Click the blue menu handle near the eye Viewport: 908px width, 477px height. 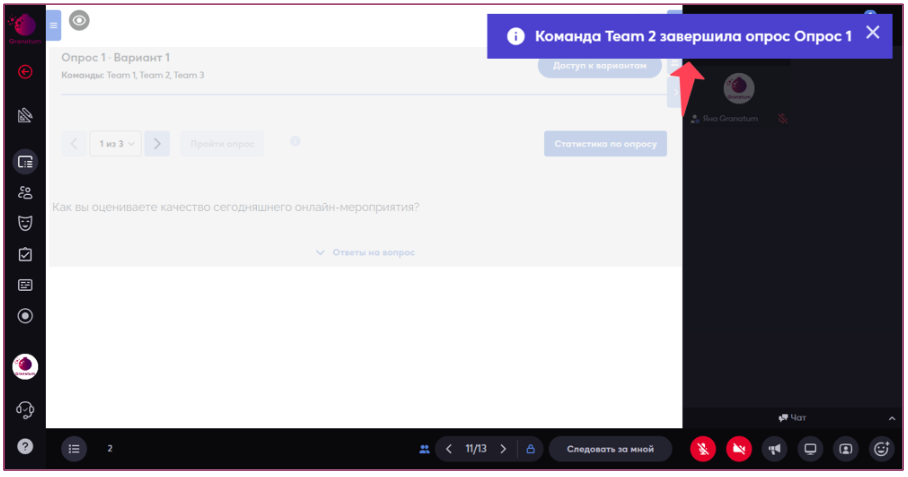tap(53, 25)
